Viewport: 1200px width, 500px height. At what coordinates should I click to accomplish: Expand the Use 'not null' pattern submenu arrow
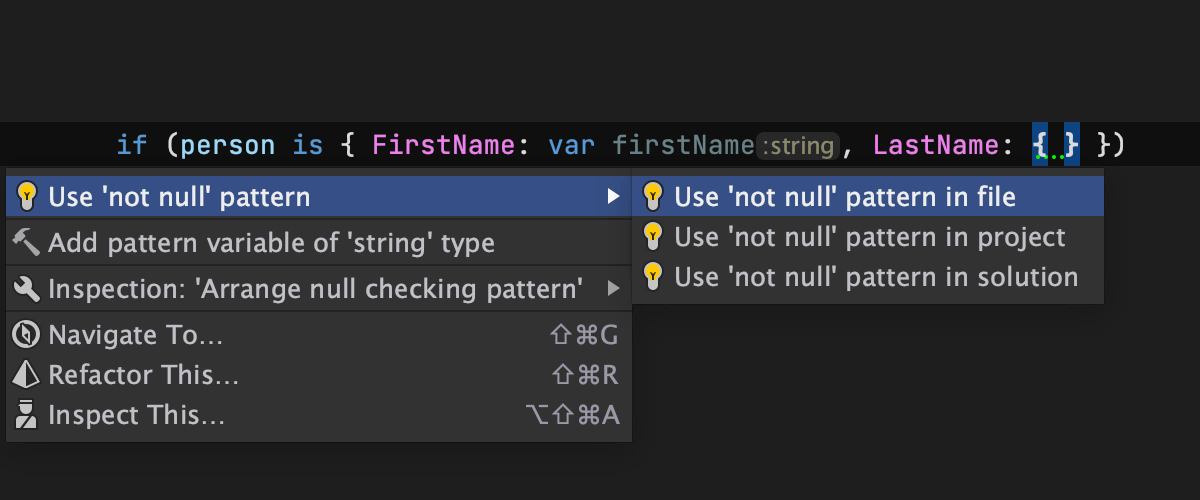[613, 197]
